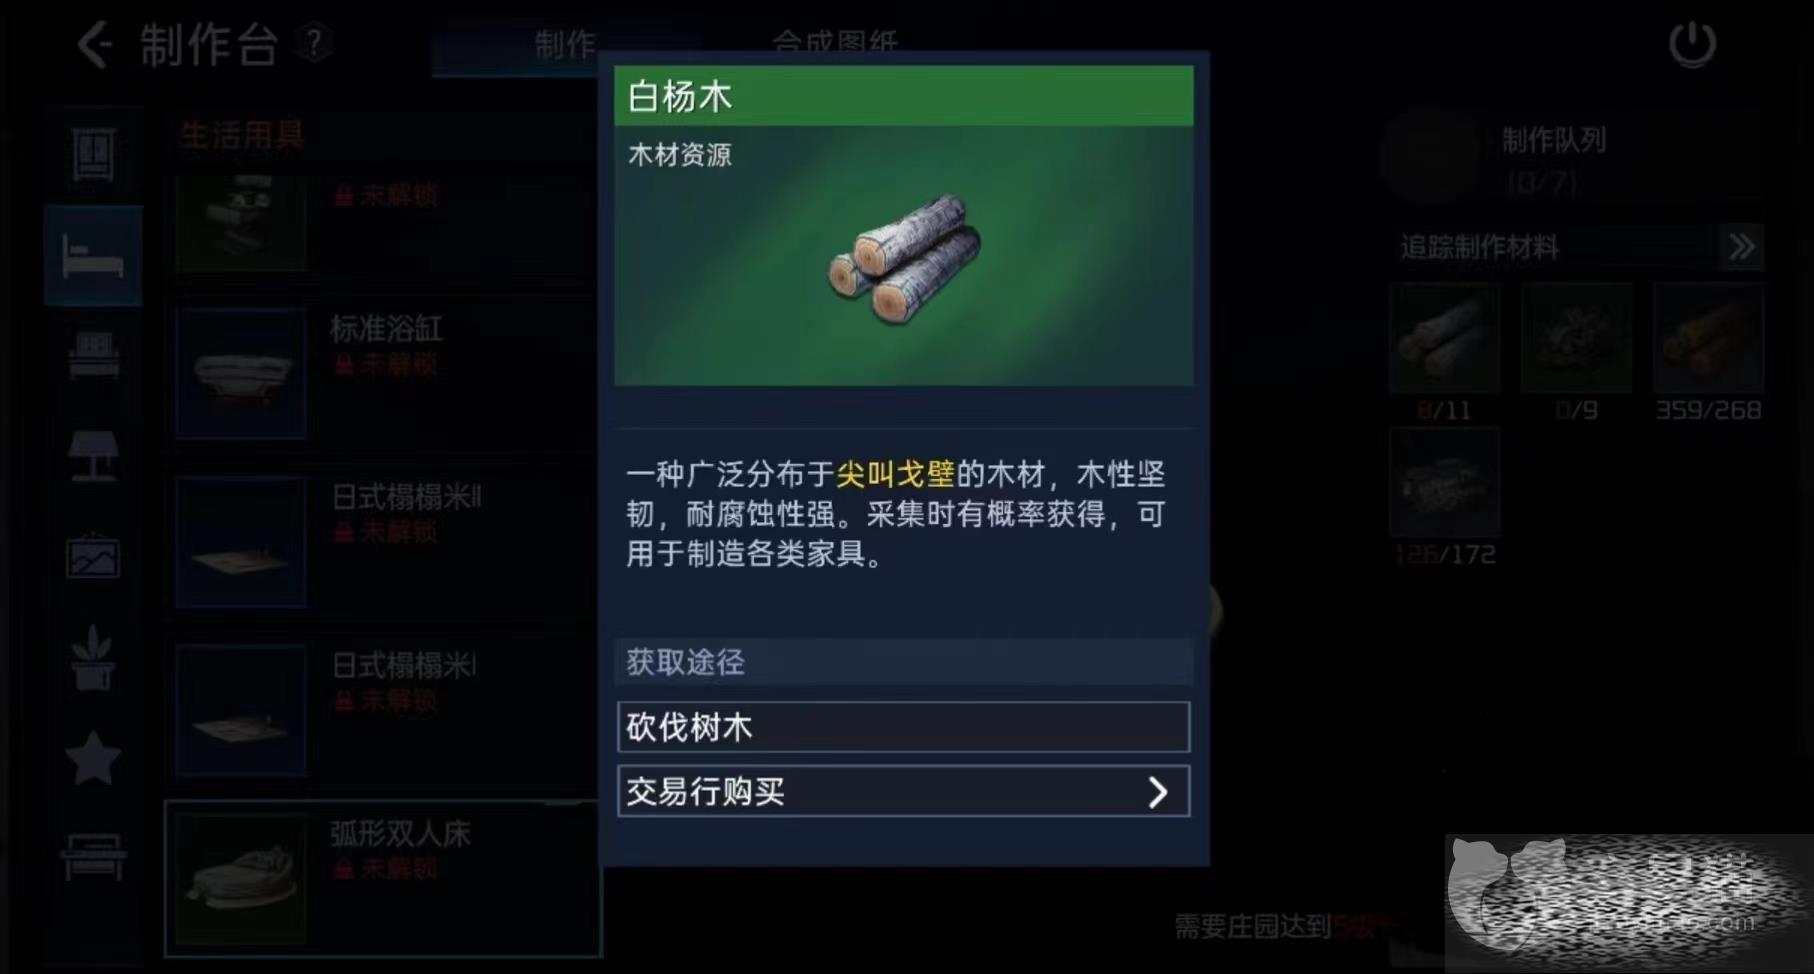This screenshot has height=974, width=1814.
Task: Select the wardrobe category icon in sidebar
Action: click(x=93, y=155)
